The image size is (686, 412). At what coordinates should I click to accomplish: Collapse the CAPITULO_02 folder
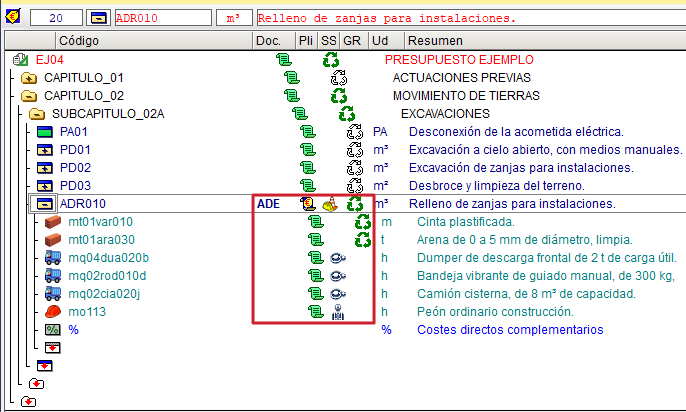click(29, 96)
